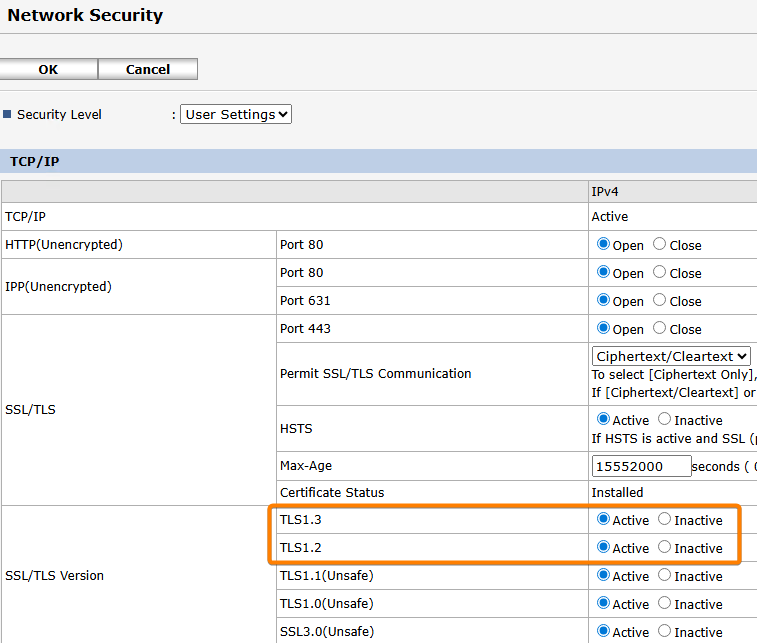Expand the Permit SSL/TLS Communication dropdown
The image size is (757, 643).
point(671,356)
